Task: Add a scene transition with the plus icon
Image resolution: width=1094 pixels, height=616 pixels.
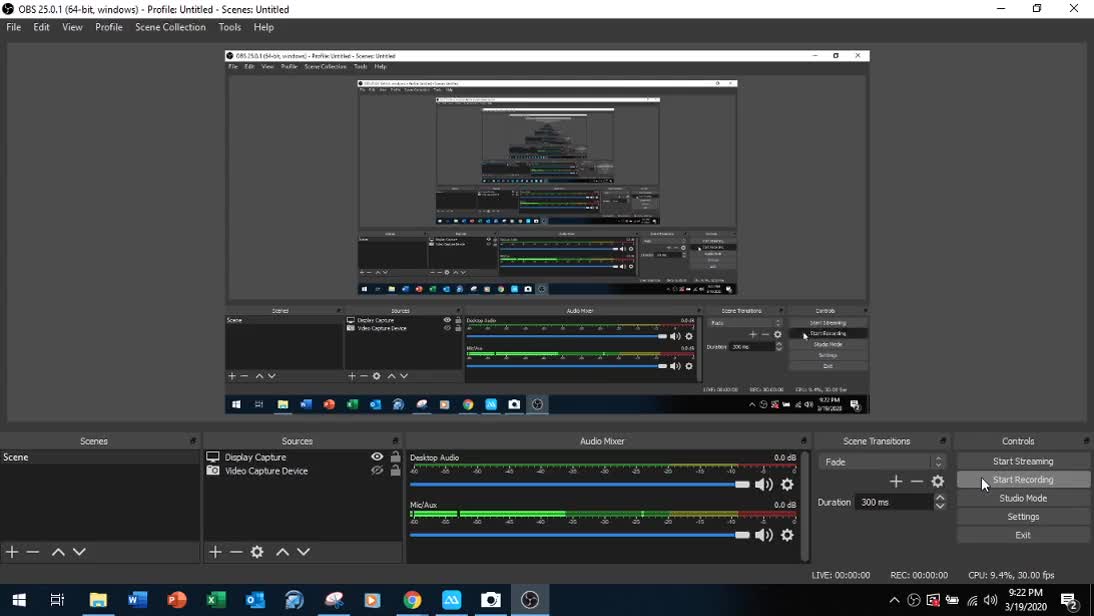Action: coord(896,481)
